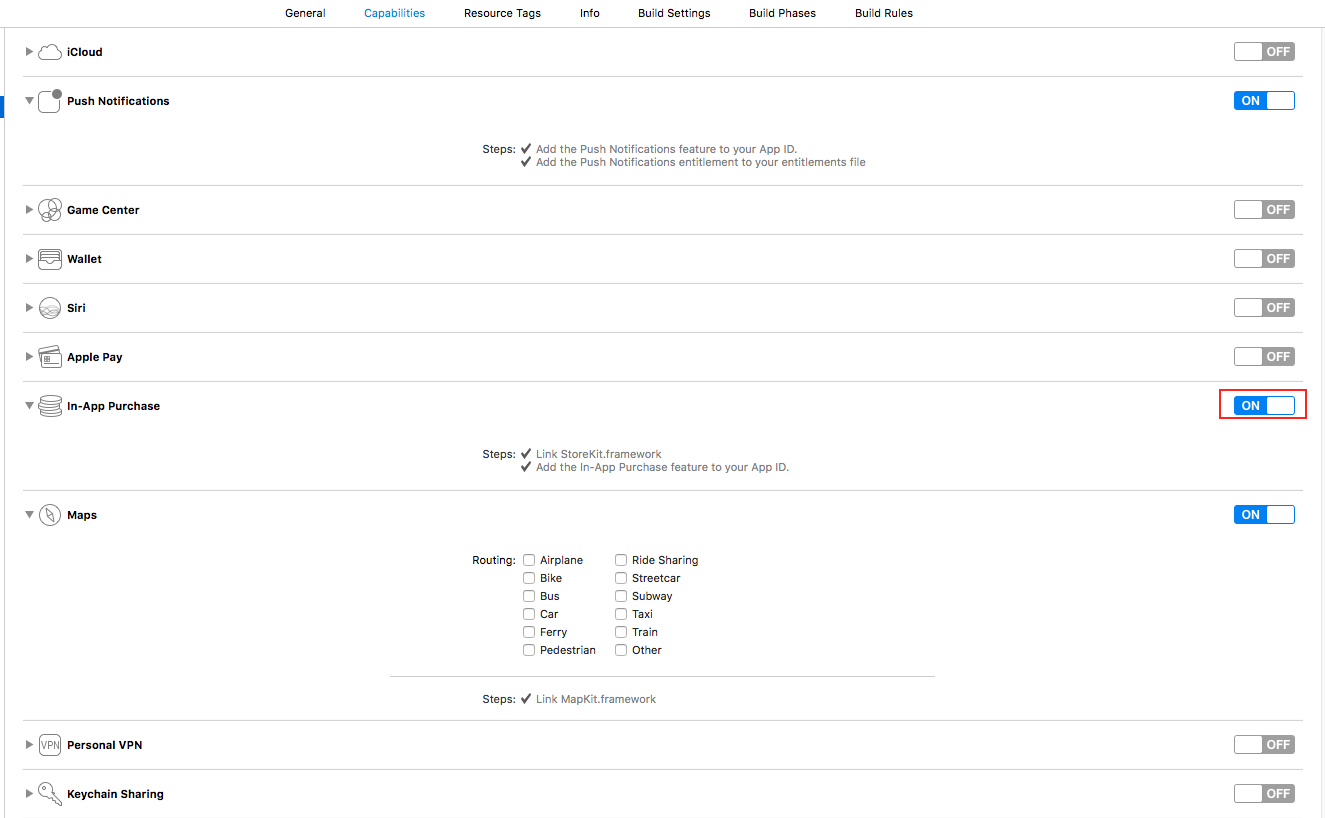Select the Capabilities tab
The height and width of the screenshot is (818, 1325).
pyautogui.click(x=394, y=13)
